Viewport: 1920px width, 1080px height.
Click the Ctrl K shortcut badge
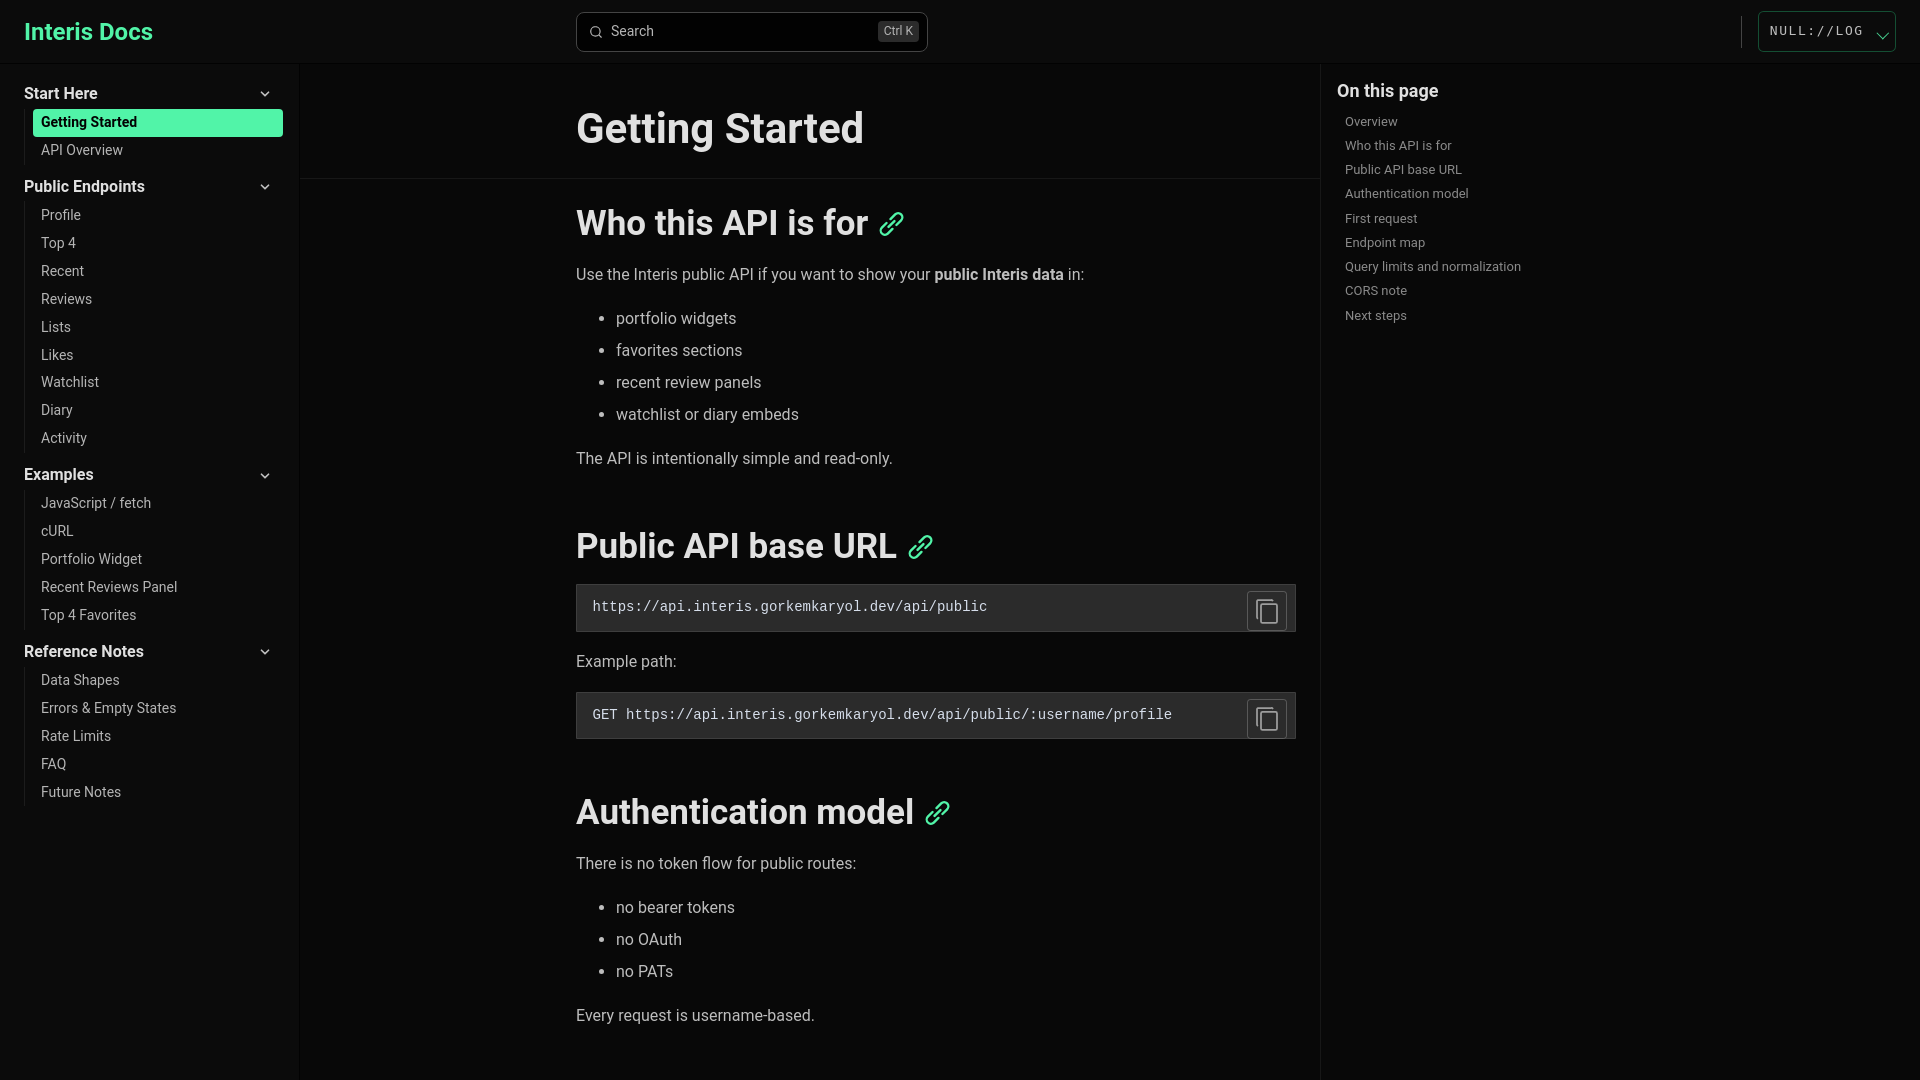pos(898,32)
